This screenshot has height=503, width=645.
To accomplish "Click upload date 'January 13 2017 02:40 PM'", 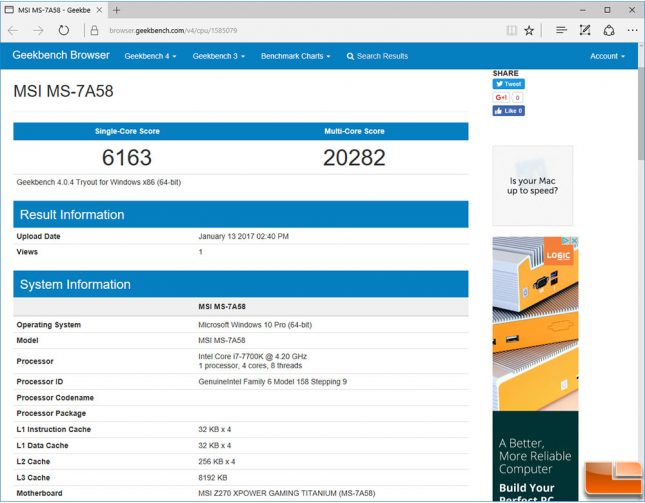I will click(244, 236).
